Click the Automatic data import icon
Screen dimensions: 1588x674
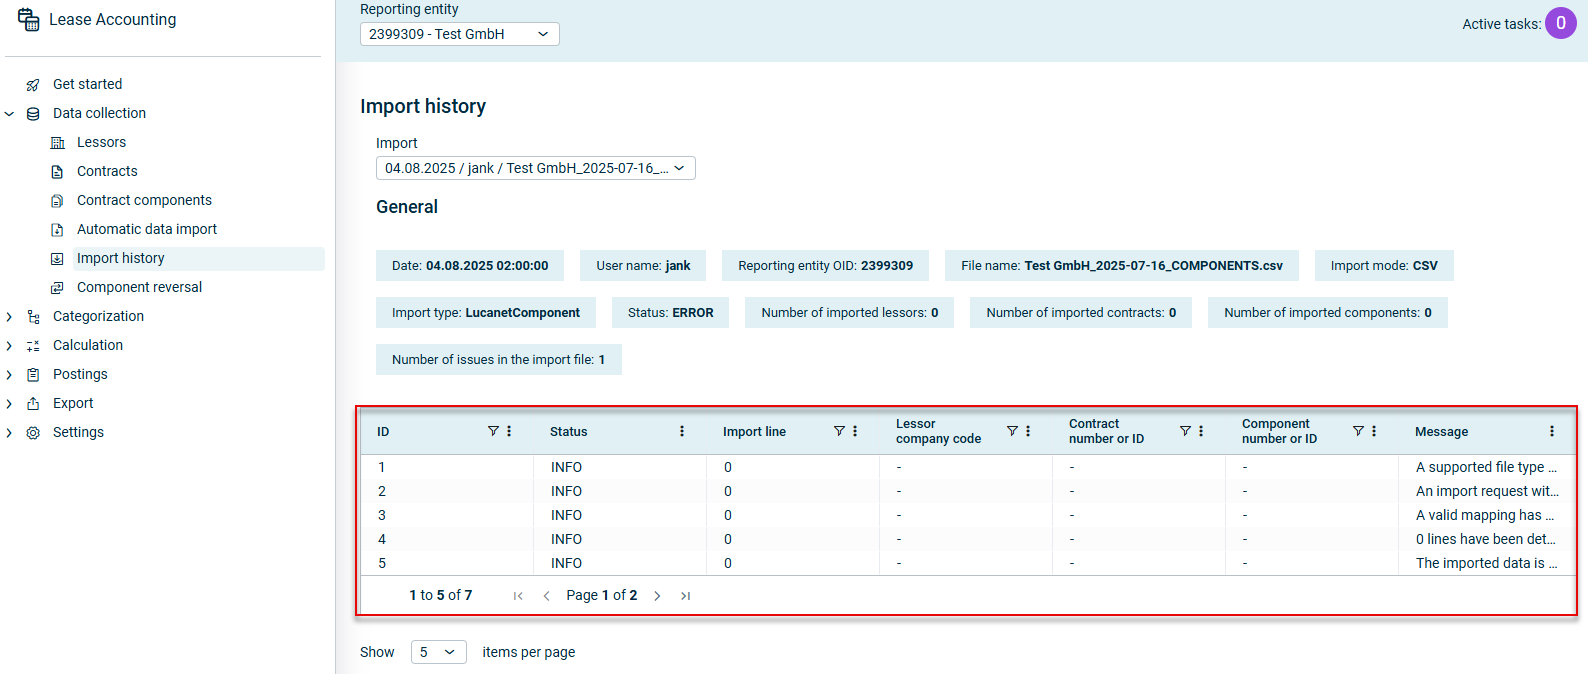pyautogui.click(x=57, y=230)
